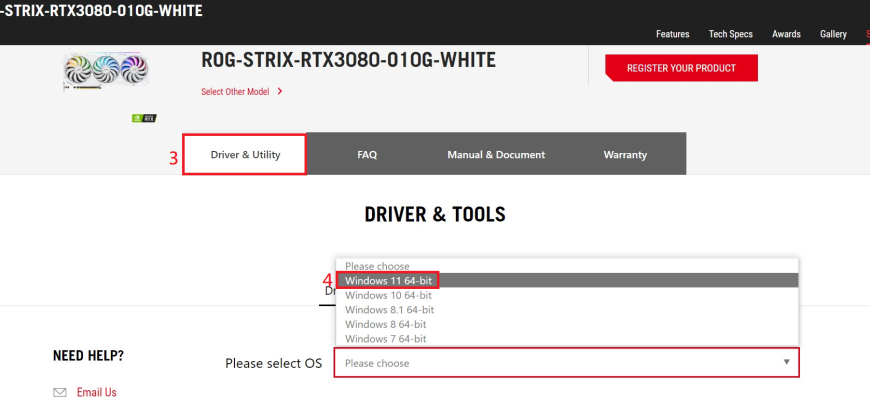
Task: Click the OS select box arrow
Action: (786, 362)
